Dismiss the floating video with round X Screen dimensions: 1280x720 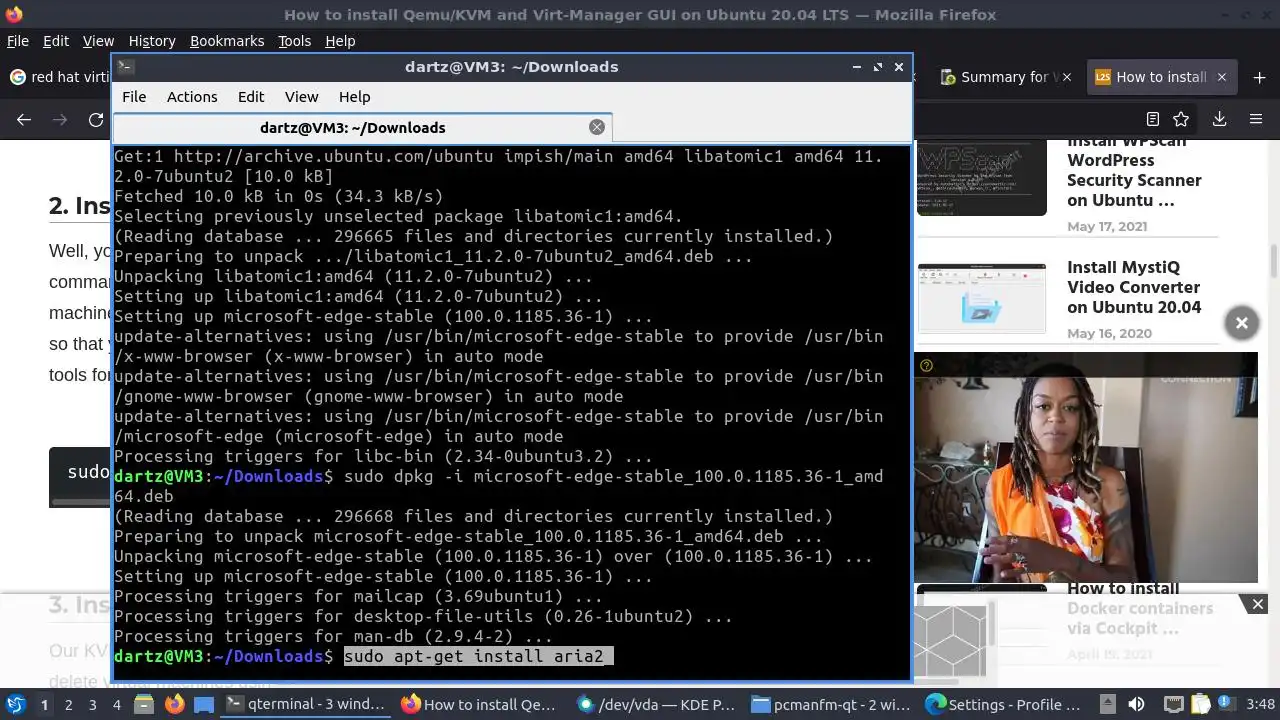click(x=1242, y=323)
